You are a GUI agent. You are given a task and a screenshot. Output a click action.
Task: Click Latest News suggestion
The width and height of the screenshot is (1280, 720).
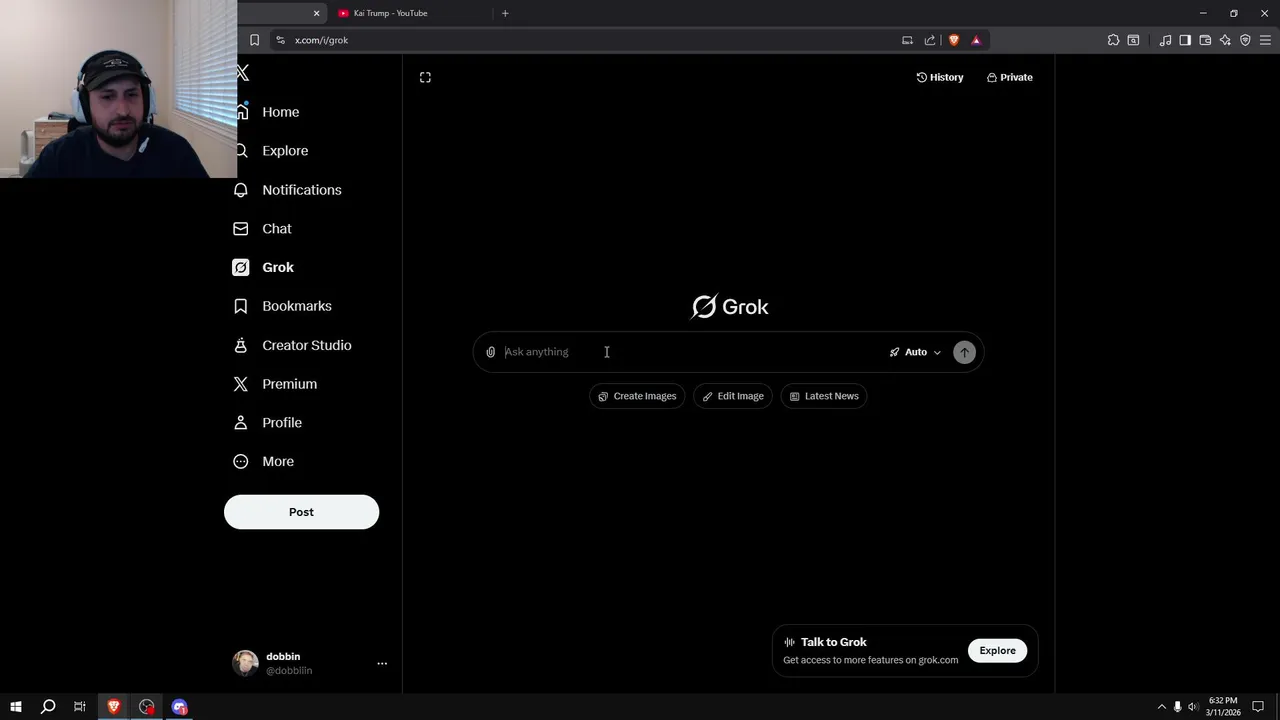824,396
